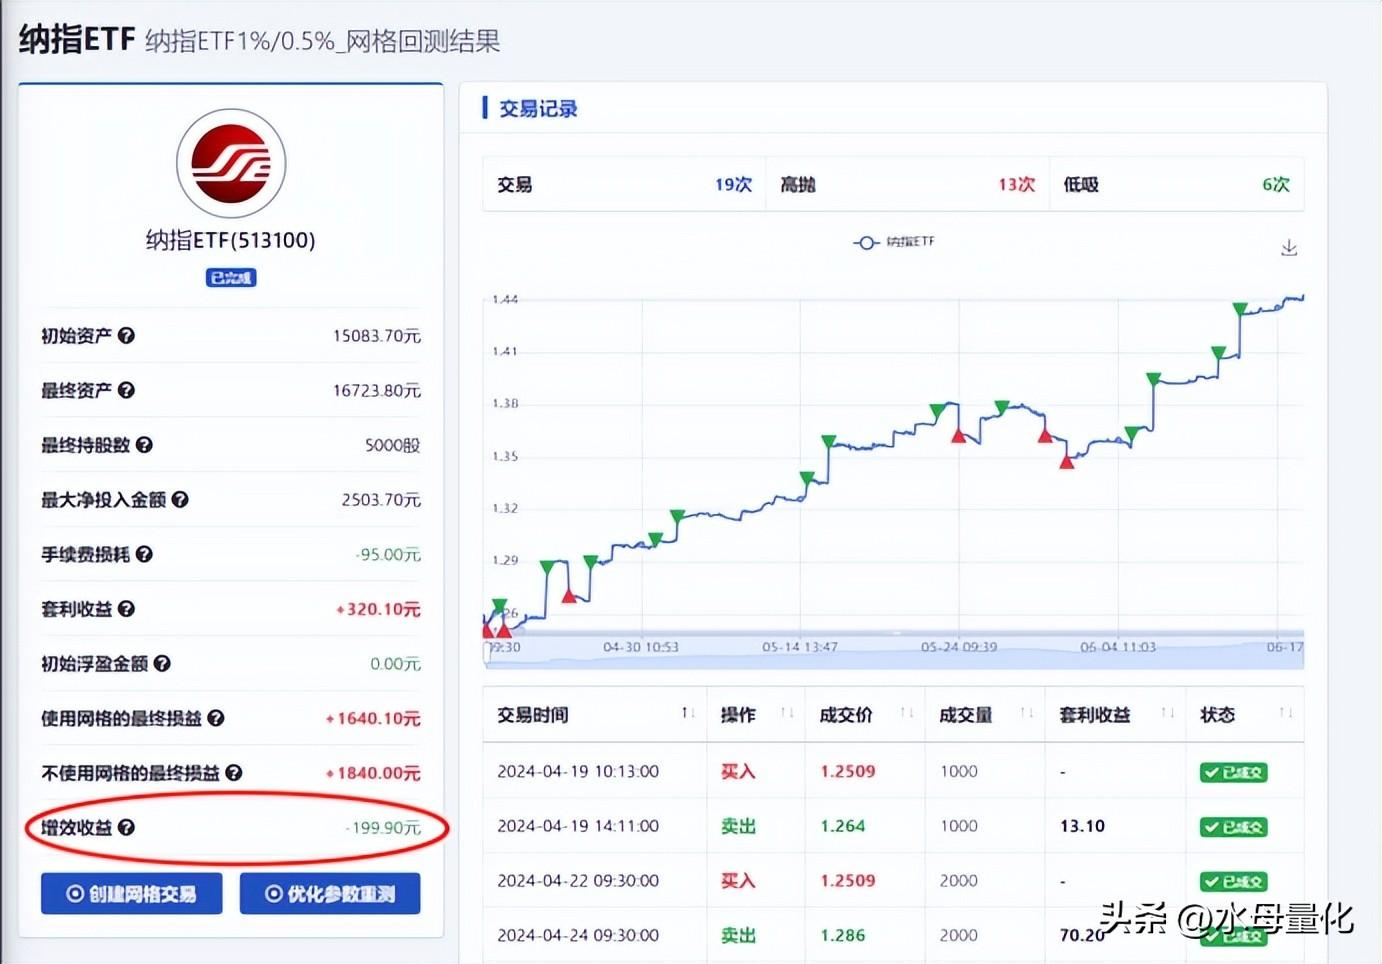
Task: Click the 优化参数重测 button
Action: (x=330, y=893)
